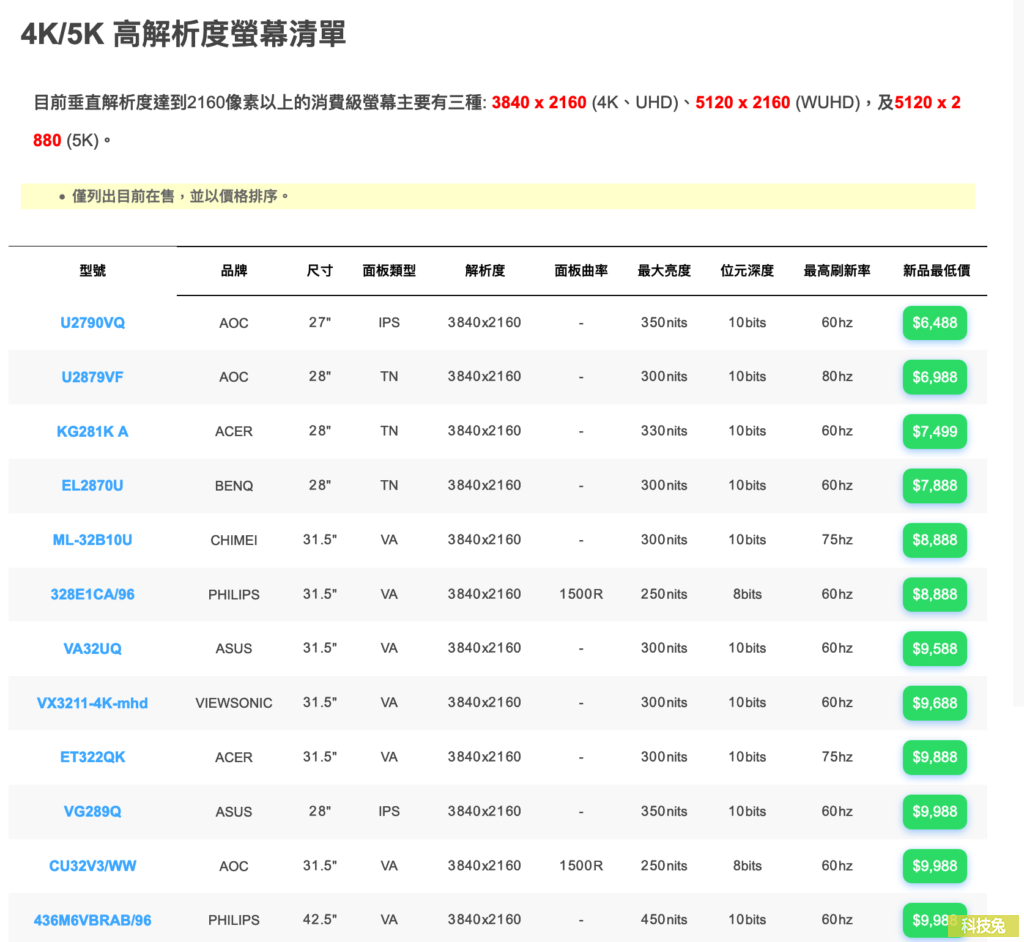Click 75hz in ET322QK row

point(837,757)
